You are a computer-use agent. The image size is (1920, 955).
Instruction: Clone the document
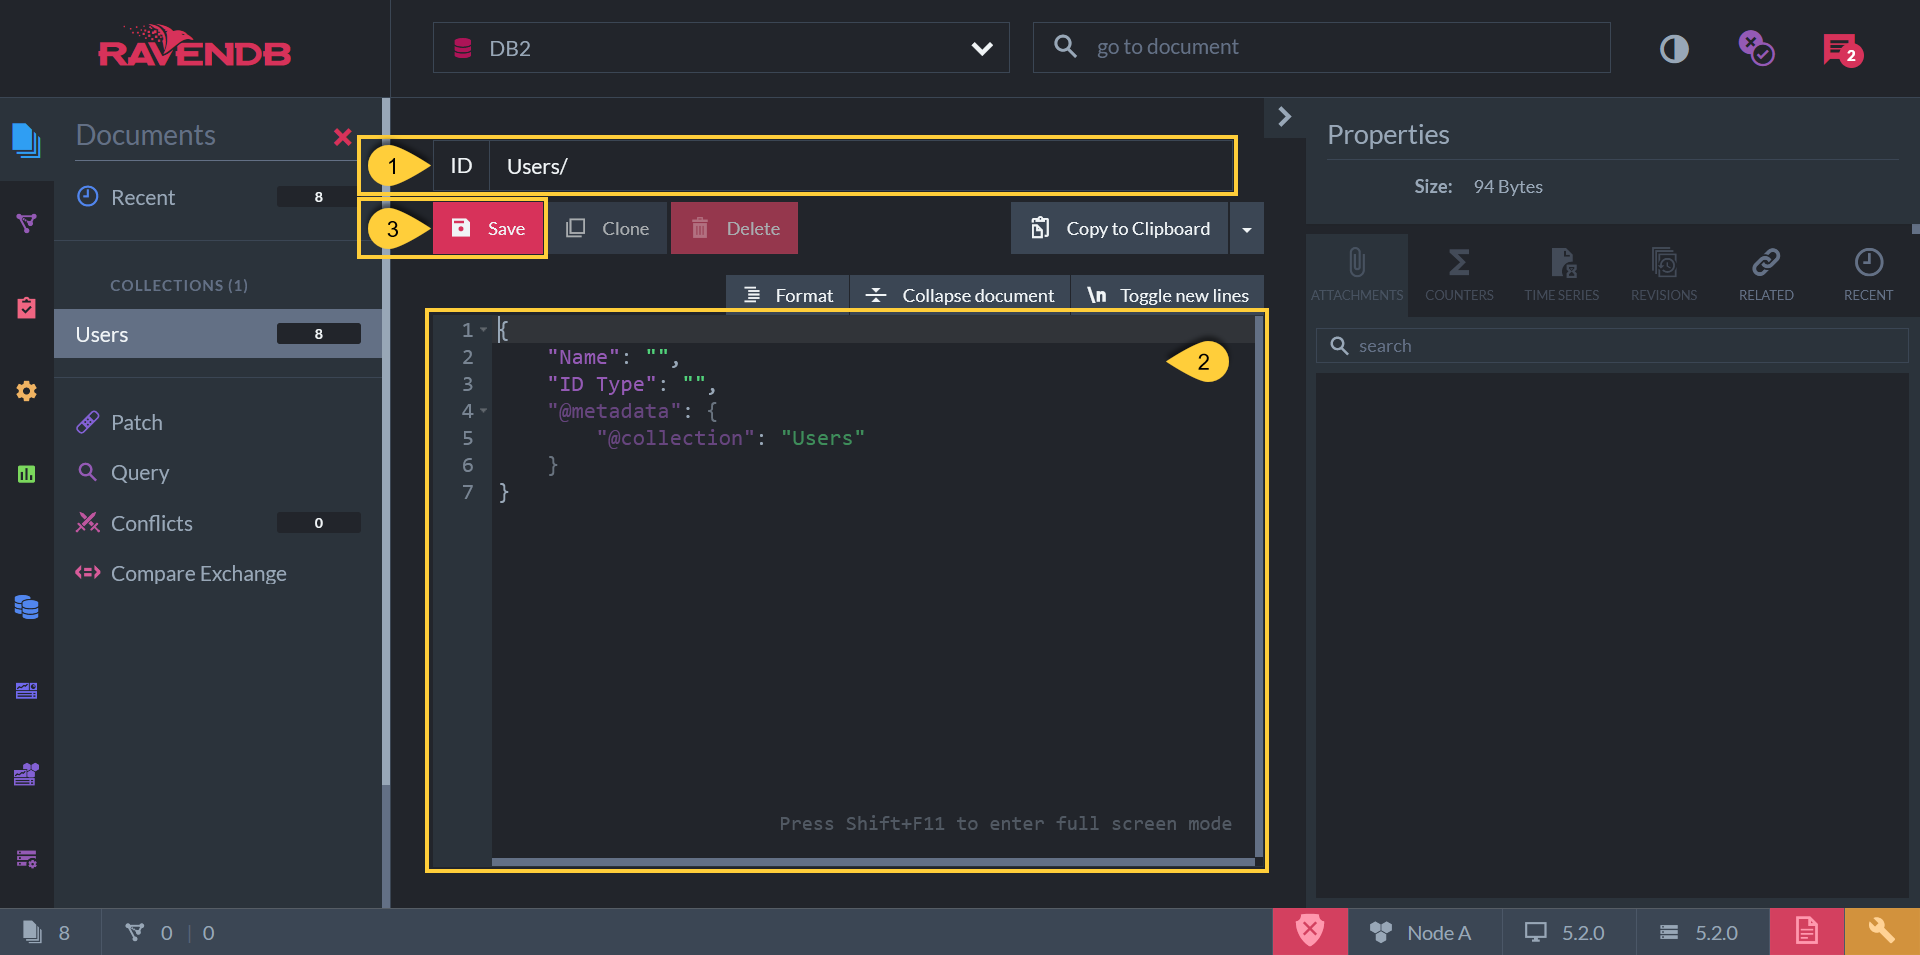(x=608, y=229)
